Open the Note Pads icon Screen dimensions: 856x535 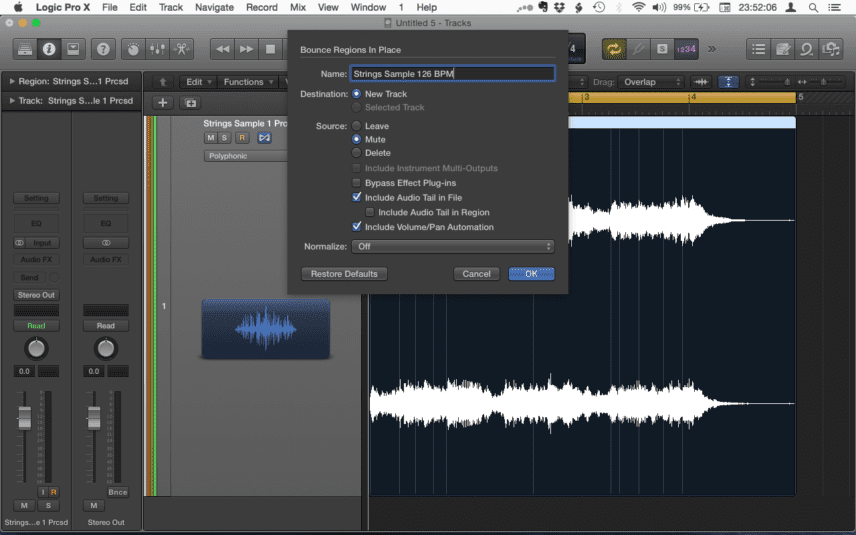pos(782,49)
